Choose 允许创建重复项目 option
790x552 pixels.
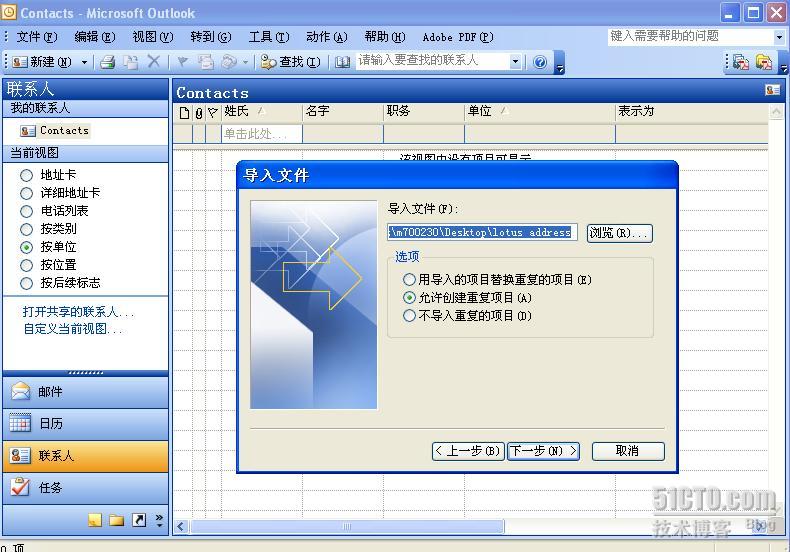click(409, 298)
